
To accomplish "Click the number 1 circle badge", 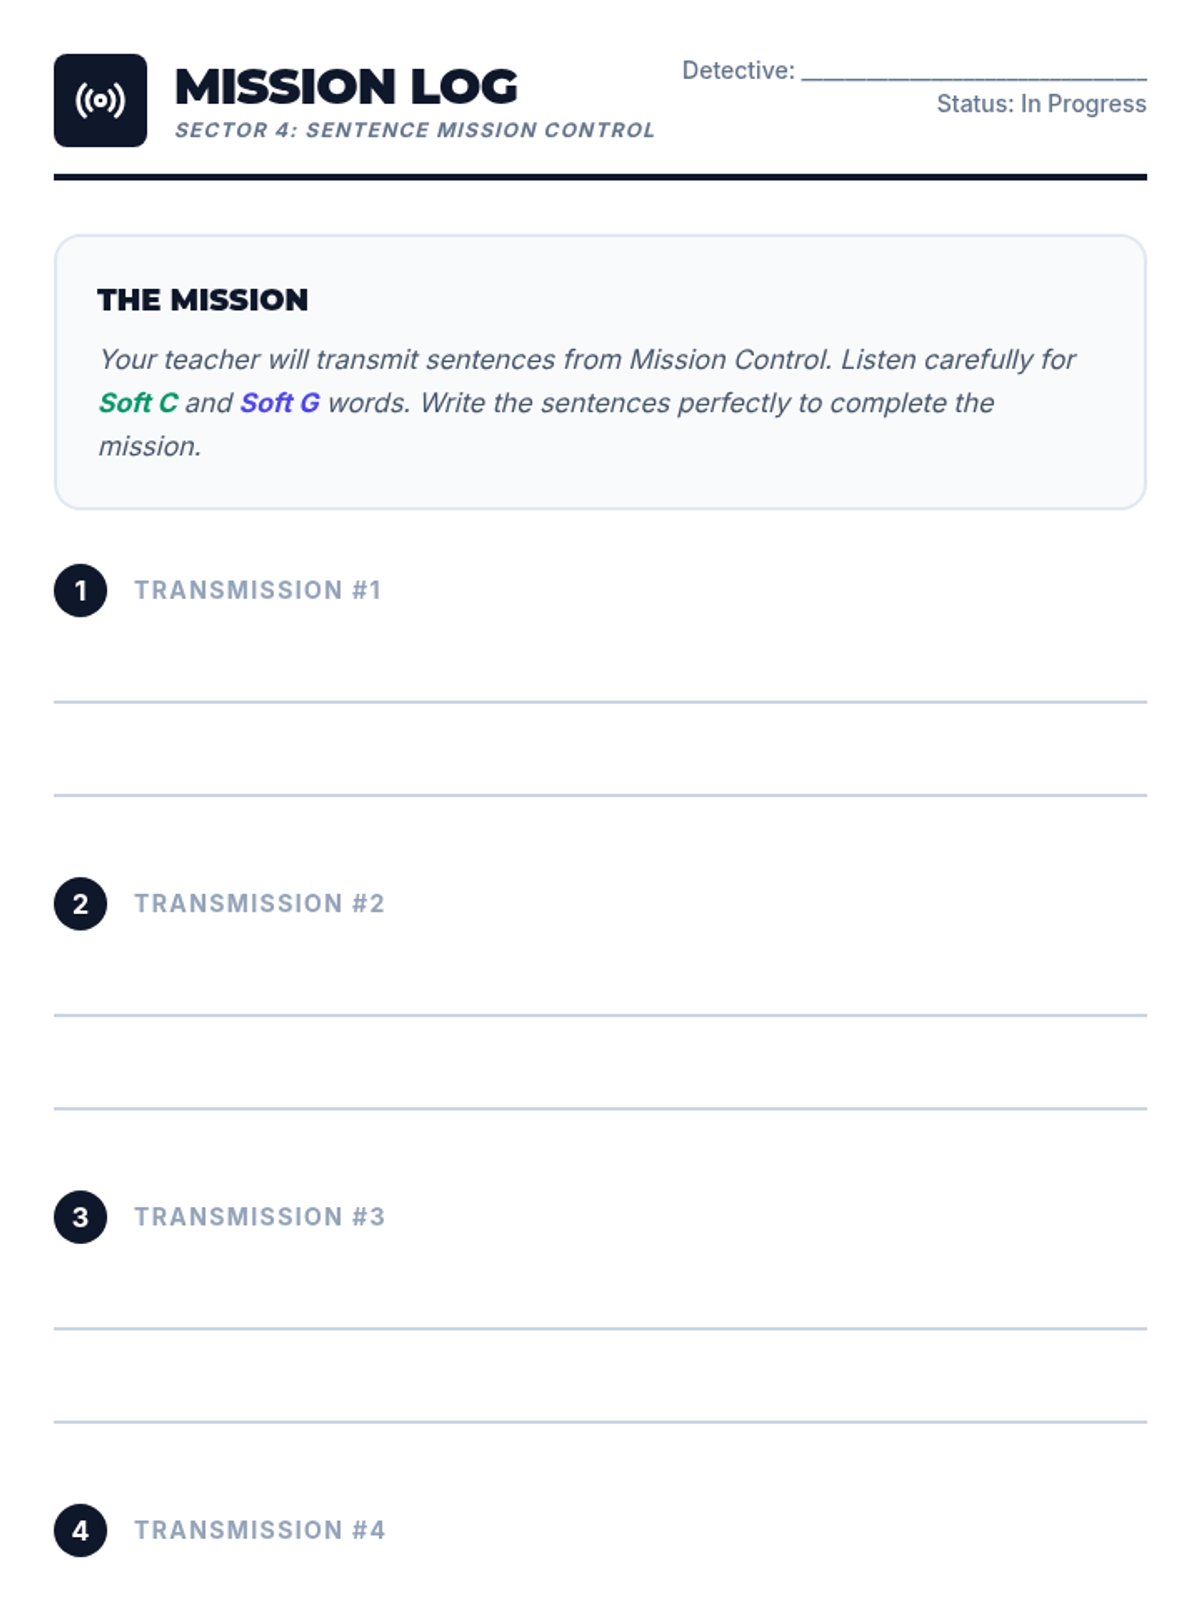I will click(80, 590).
